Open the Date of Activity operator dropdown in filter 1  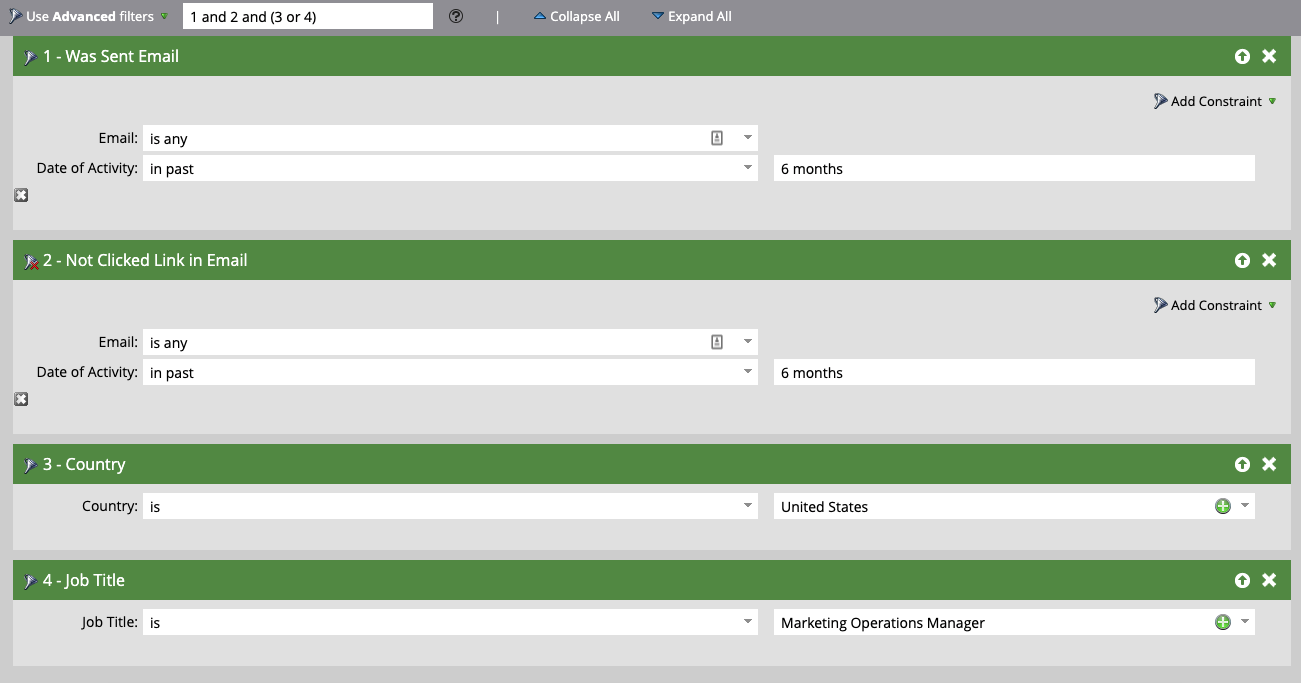point(748,168)
